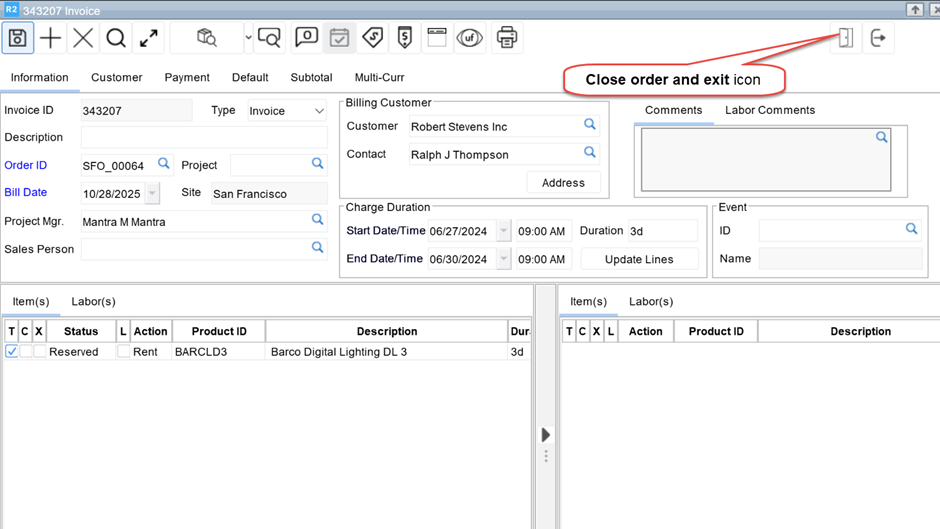Uncheck the T checkbox on the Reserved row
This screenshot has width=940, height=529.
12,352
